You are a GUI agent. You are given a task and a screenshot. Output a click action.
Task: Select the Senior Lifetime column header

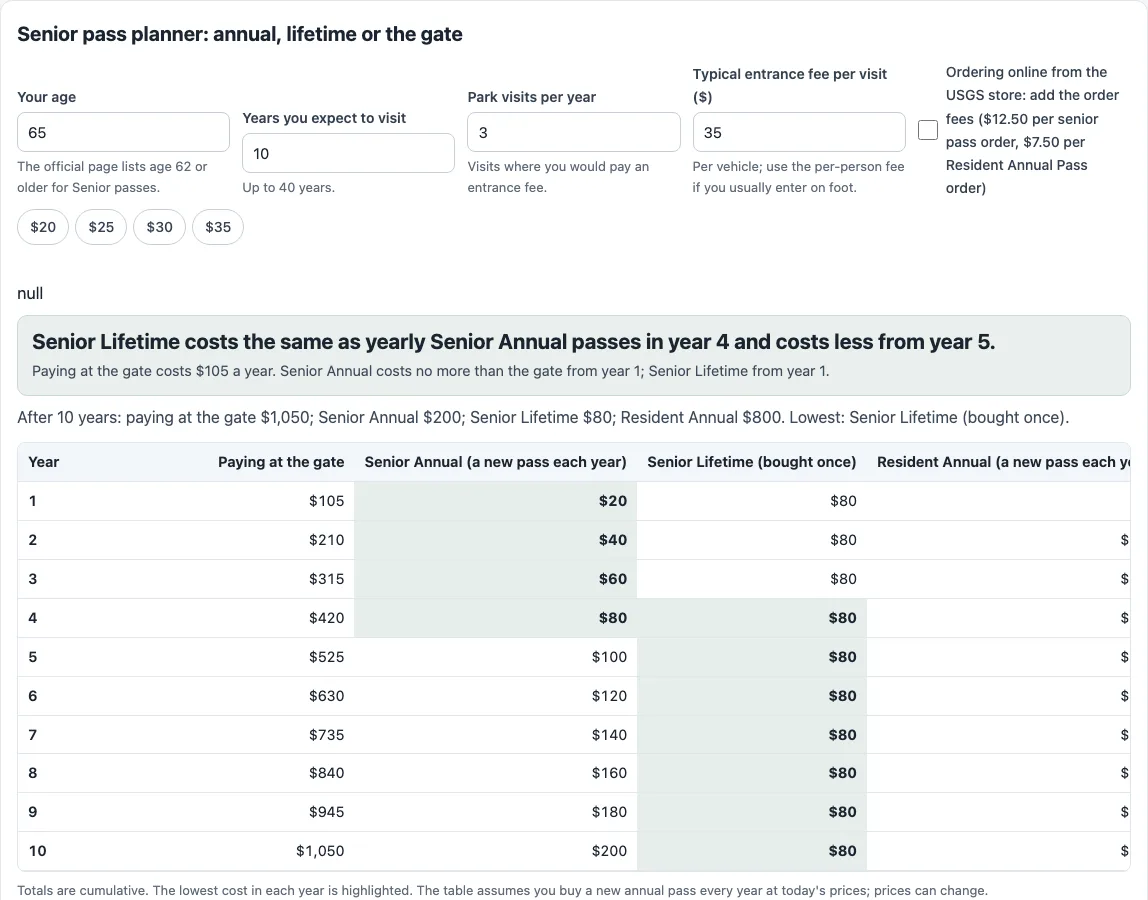tap(752, 462)
